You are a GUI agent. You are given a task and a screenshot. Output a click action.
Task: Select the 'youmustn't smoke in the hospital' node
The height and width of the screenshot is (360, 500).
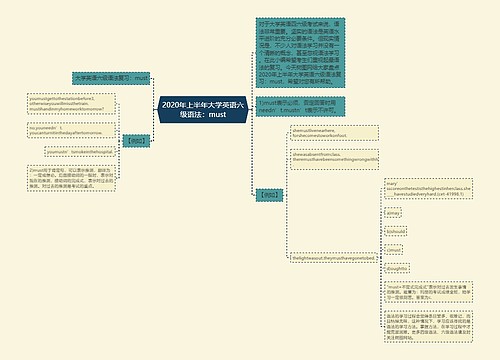click(80, 152)
